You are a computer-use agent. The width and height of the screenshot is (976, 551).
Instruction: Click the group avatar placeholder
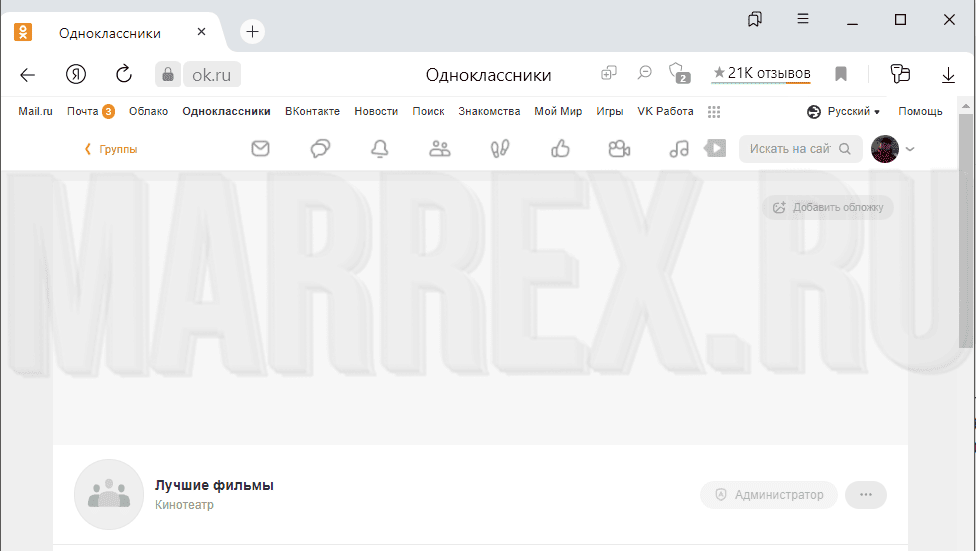click(x=109, y=494)
